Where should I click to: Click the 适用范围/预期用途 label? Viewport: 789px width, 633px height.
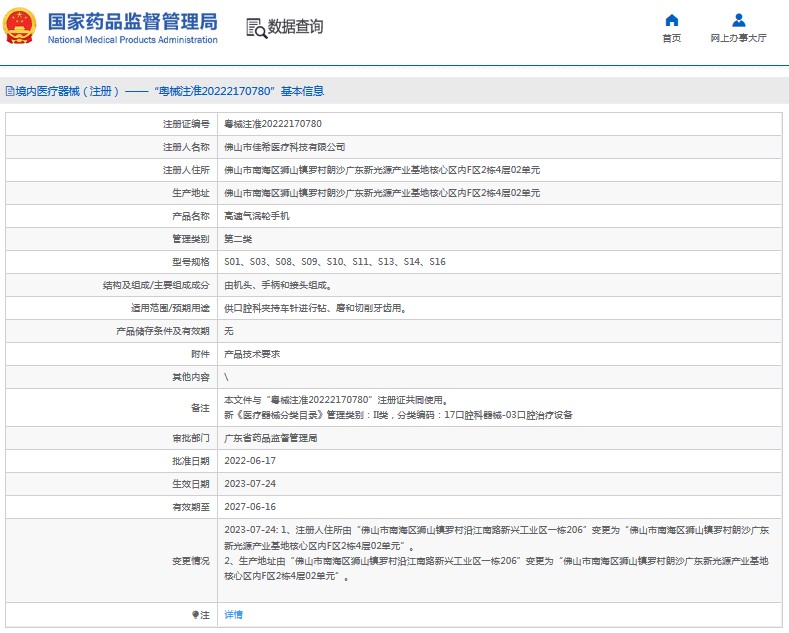tap(170, 308)
